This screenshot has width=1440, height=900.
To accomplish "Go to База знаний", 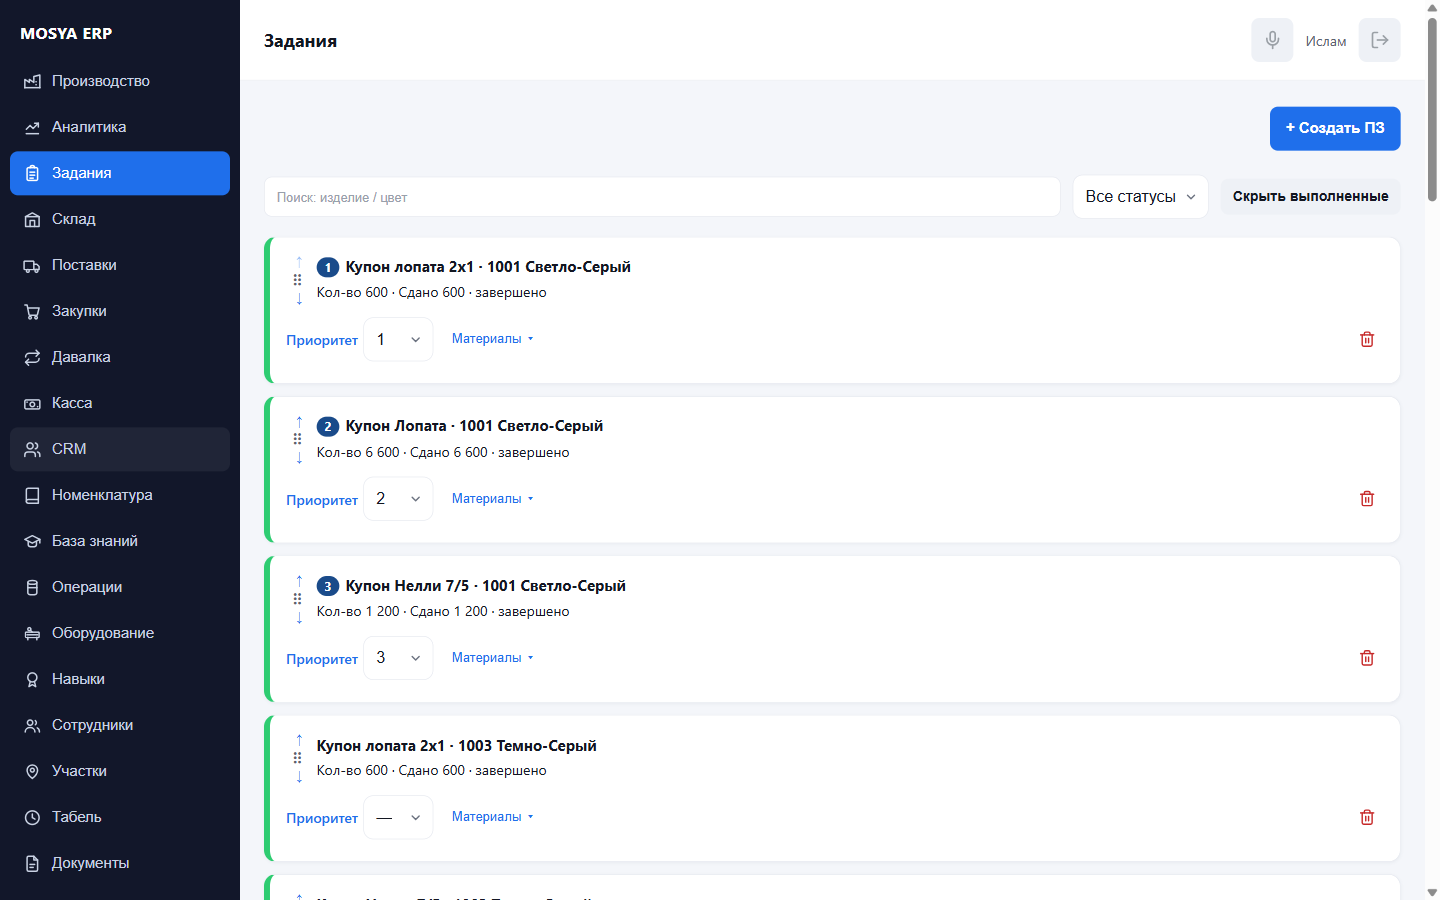I will (x=120, y=541).
